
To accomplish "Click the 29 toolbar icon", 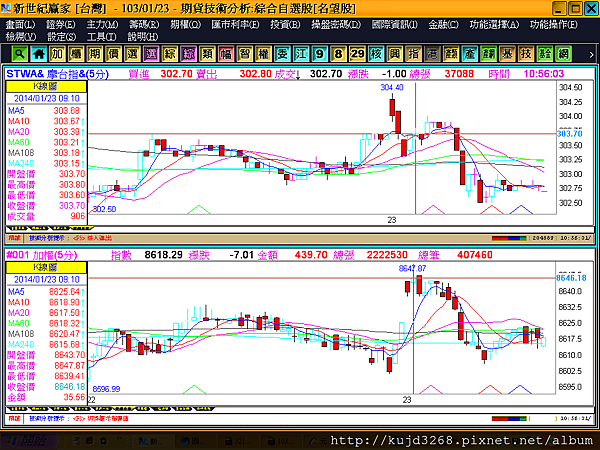I will 357,54.
